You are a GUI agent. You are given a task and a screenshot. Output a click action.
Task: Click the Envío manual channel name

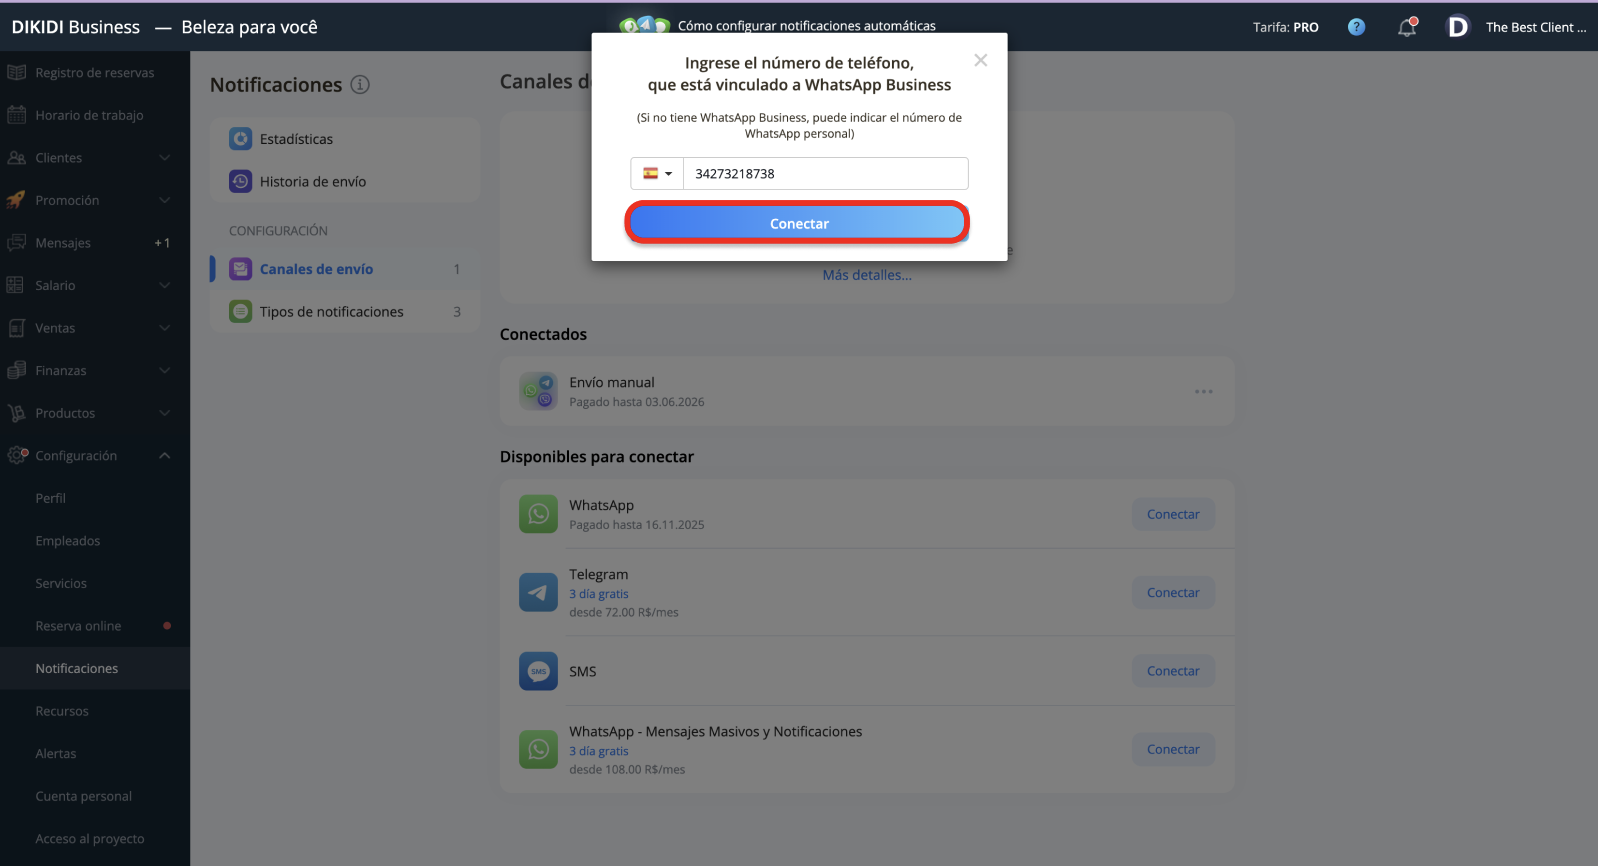(x=612, y=382)
